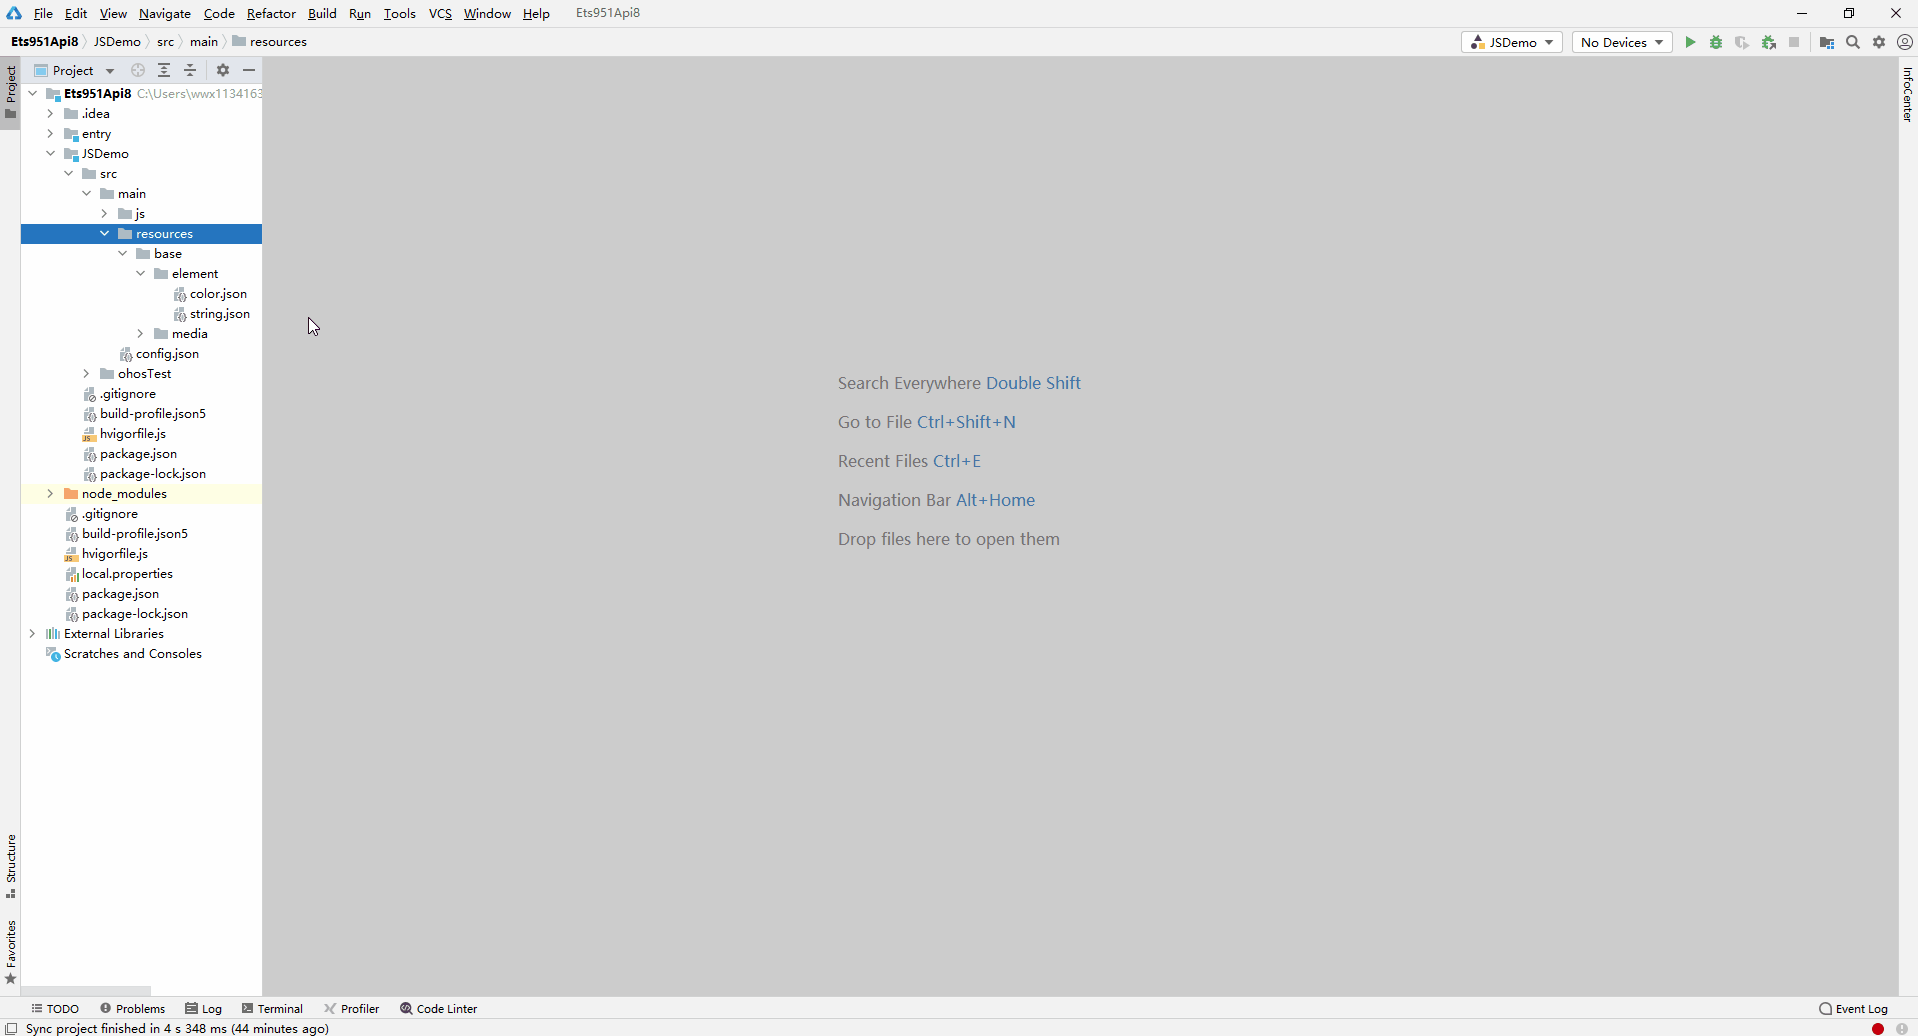Open the Log tool tab
This screenshot has width=1918, height=1036.
(x=203, y=1008)
